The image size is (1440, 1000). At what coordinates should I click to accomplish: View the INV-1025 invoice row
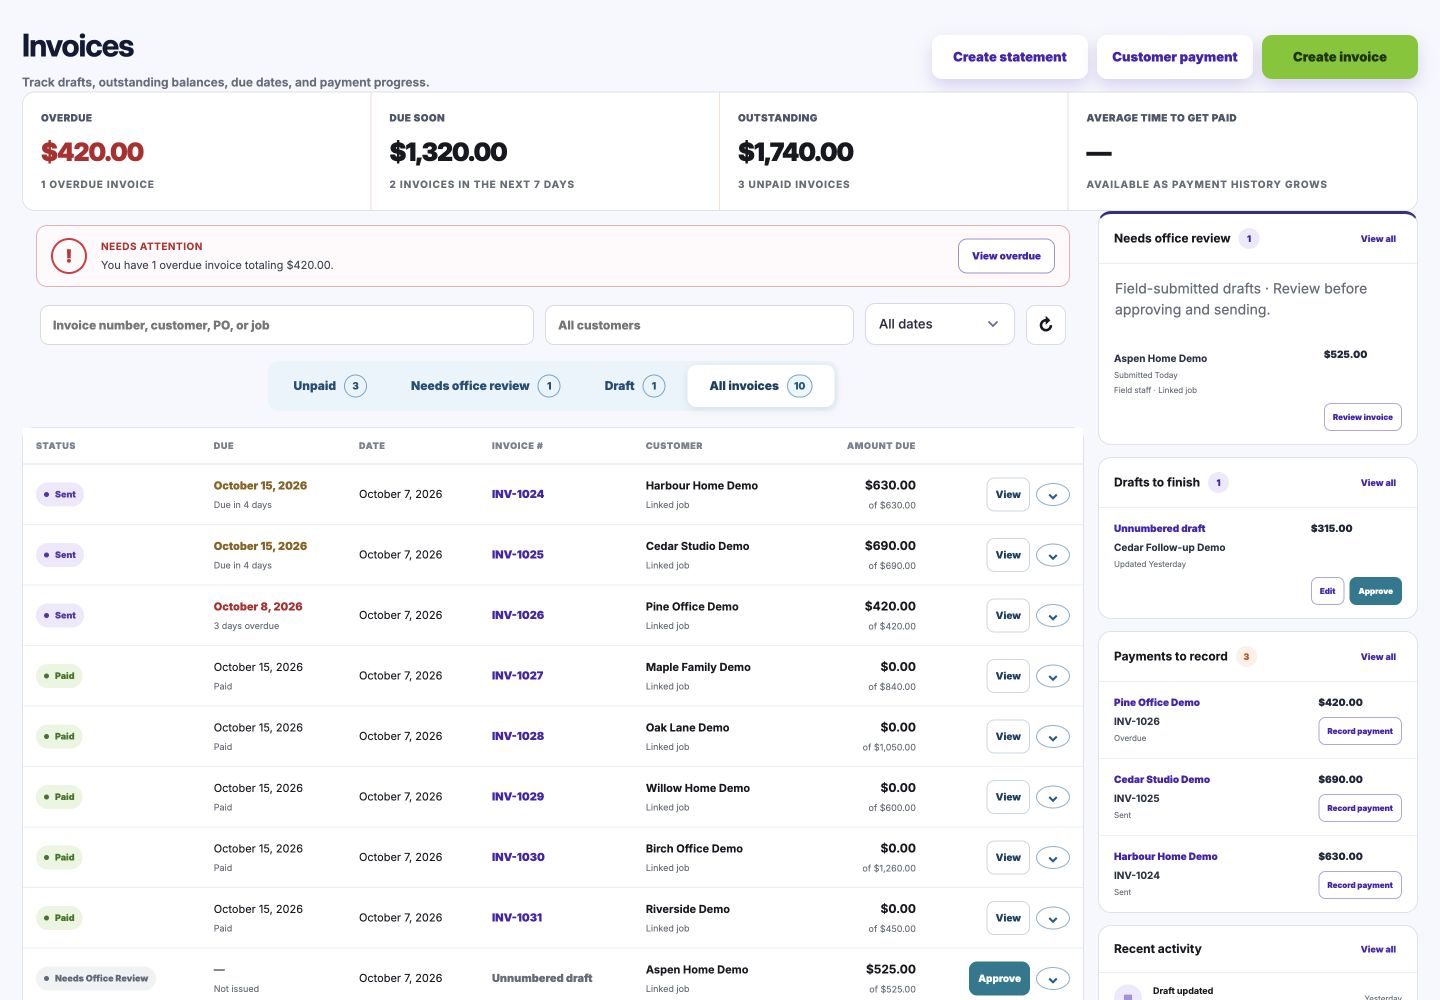[x=1008, y=555]
